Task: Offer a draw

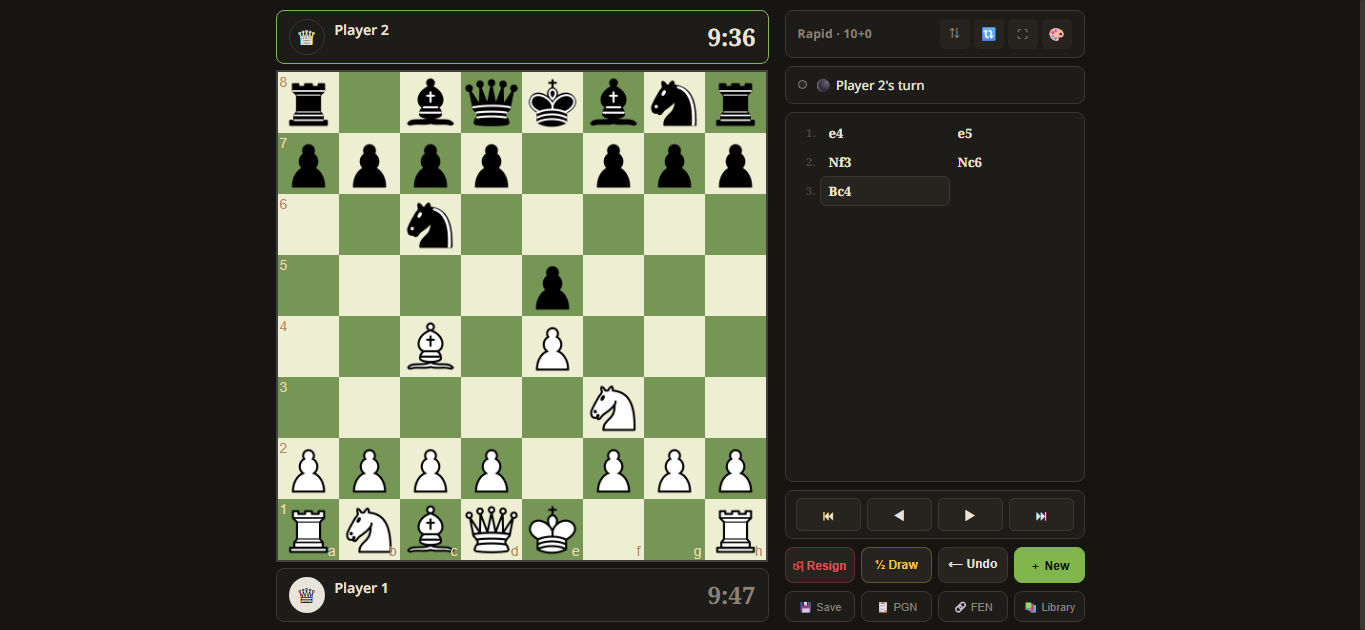Action: click(896, 565)
